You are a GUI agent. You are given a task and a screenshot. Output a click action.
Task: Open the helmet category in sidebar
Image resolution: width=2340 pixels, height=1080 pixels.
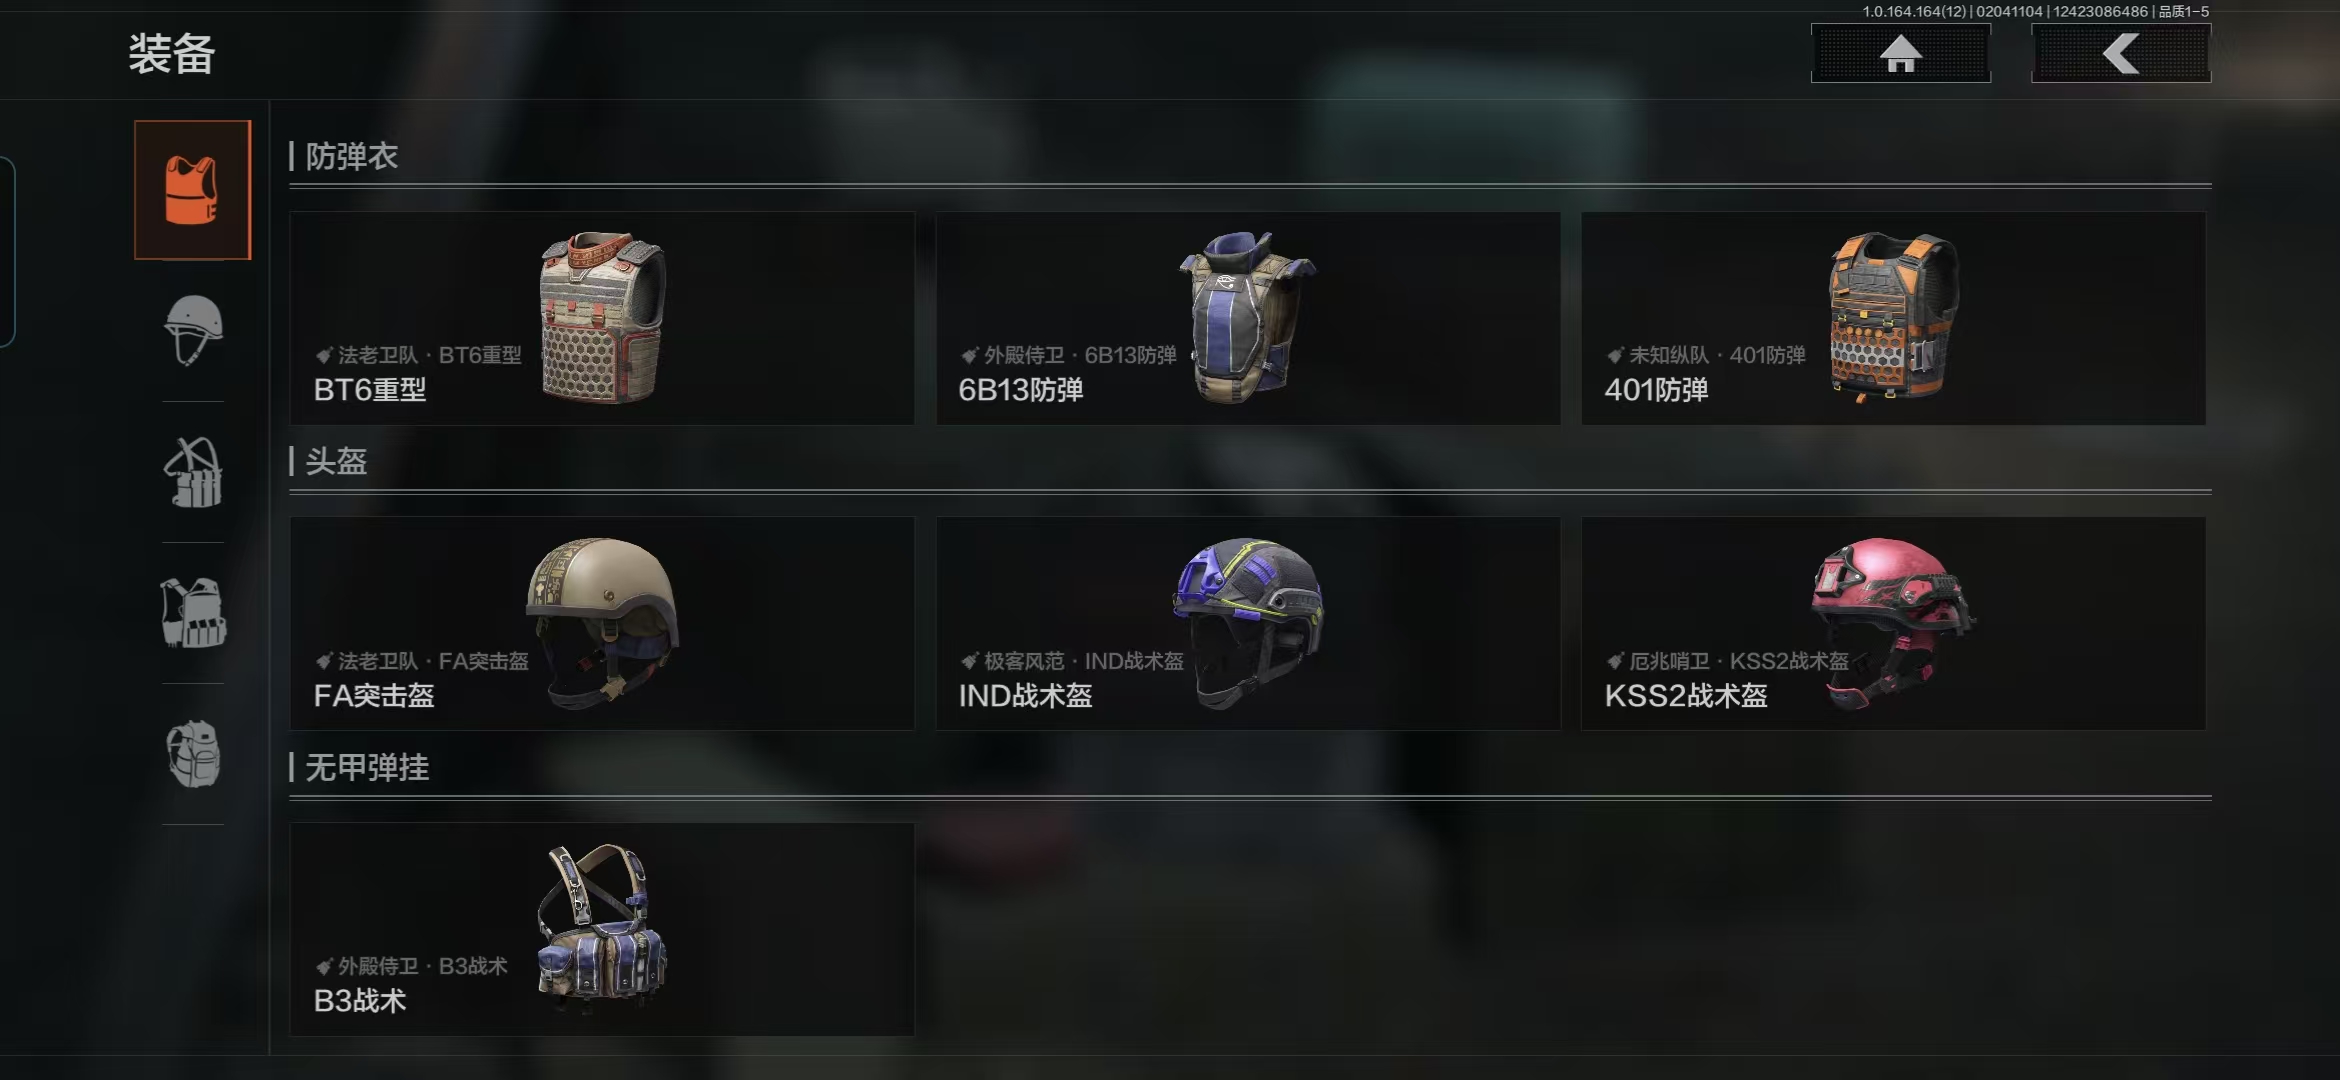(x=192, y=330)
